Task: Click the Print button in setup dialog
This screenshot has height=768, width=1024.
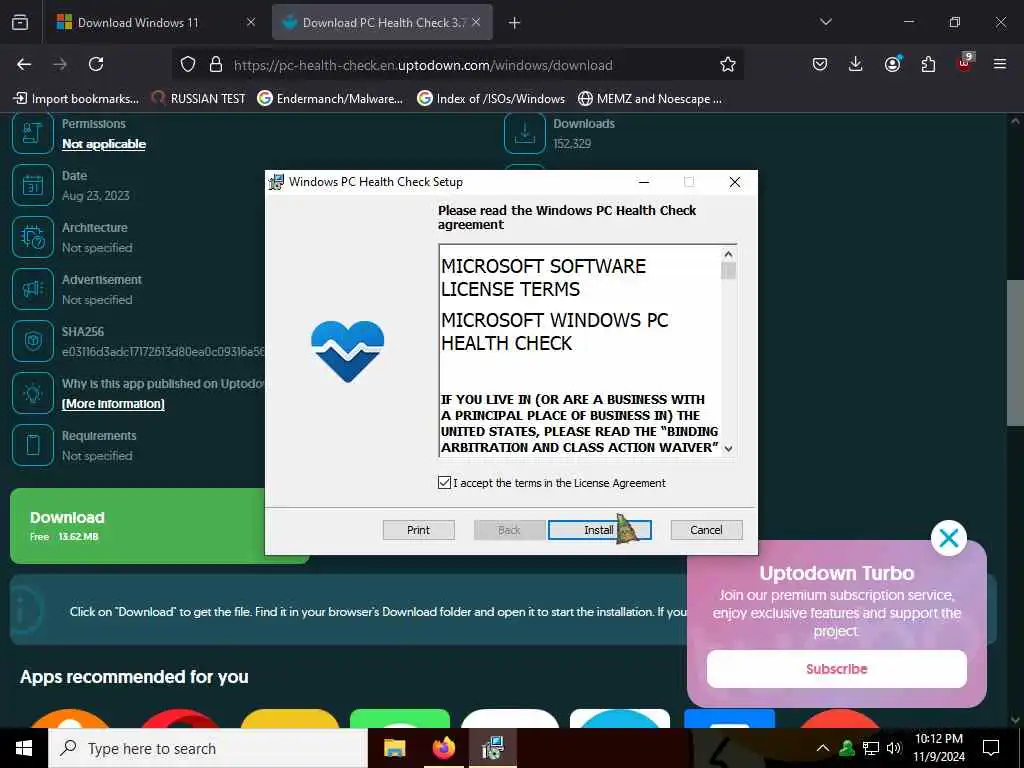Action: coord(418,530)
